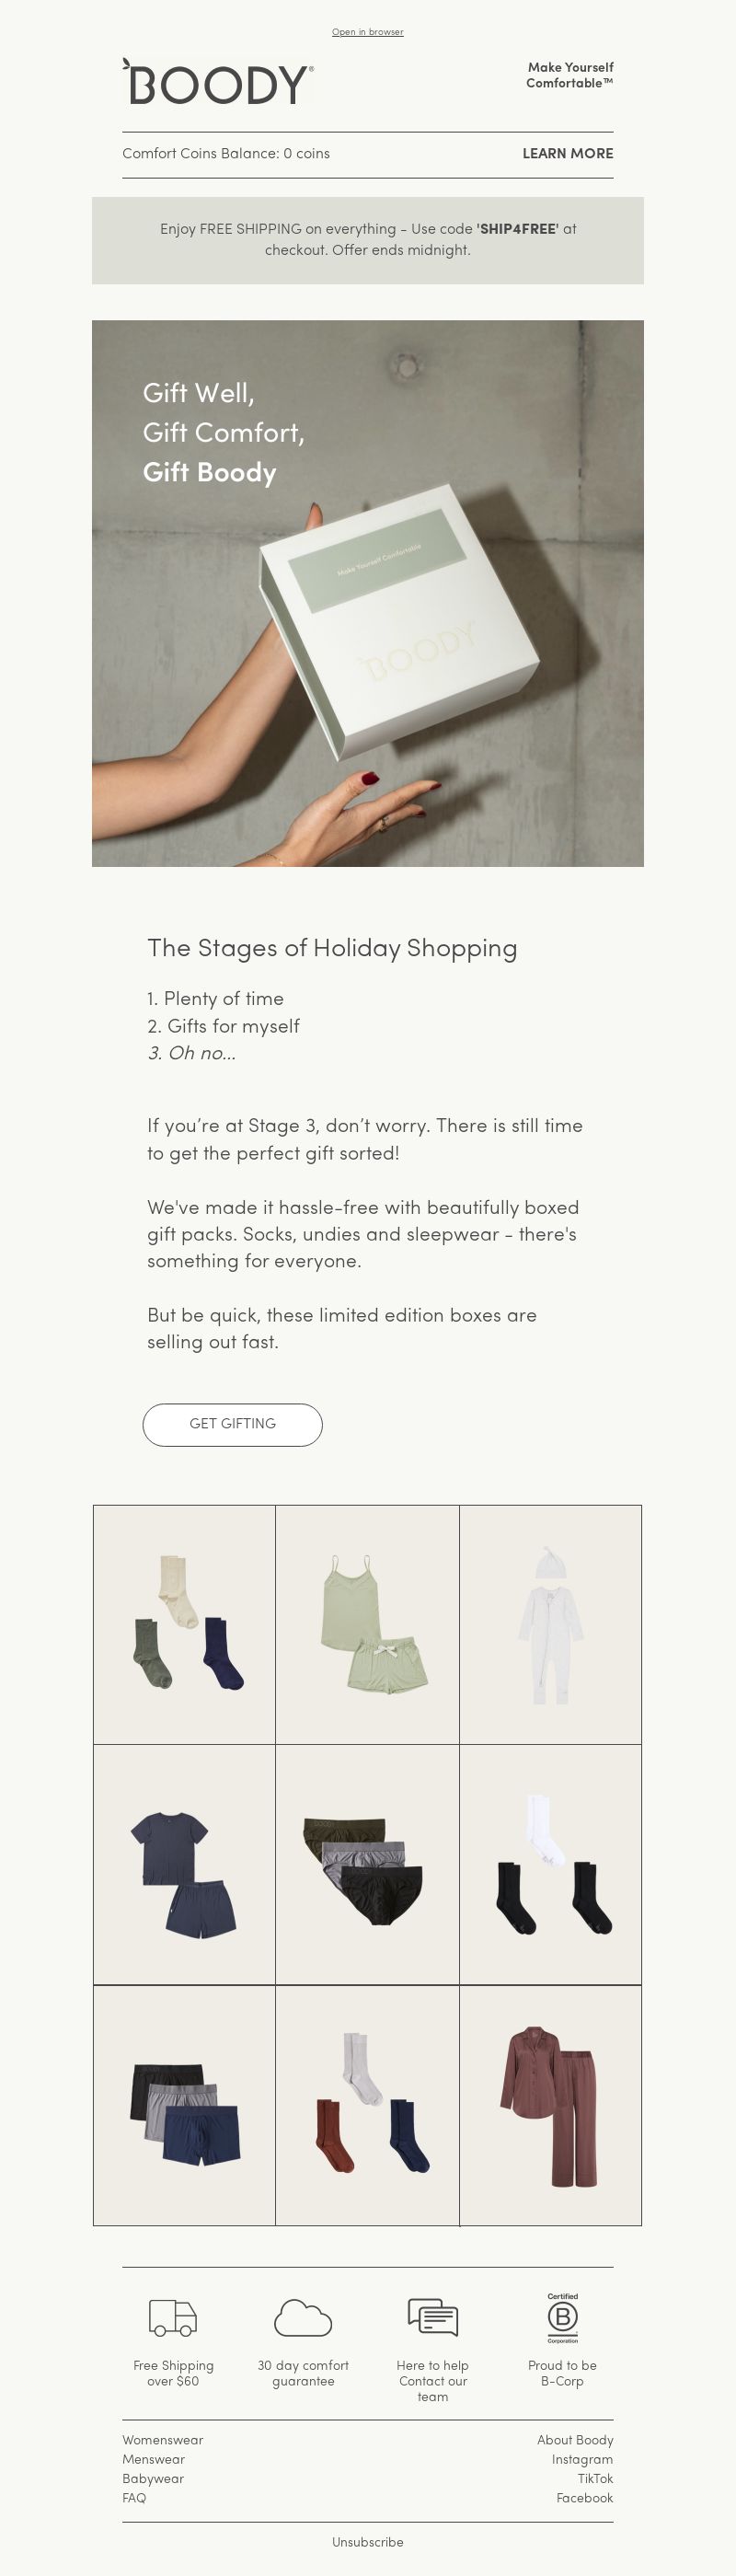Click the free shipping SHIP4FREE banner
Screen dimensions: 736x2576
pos(368,240)
